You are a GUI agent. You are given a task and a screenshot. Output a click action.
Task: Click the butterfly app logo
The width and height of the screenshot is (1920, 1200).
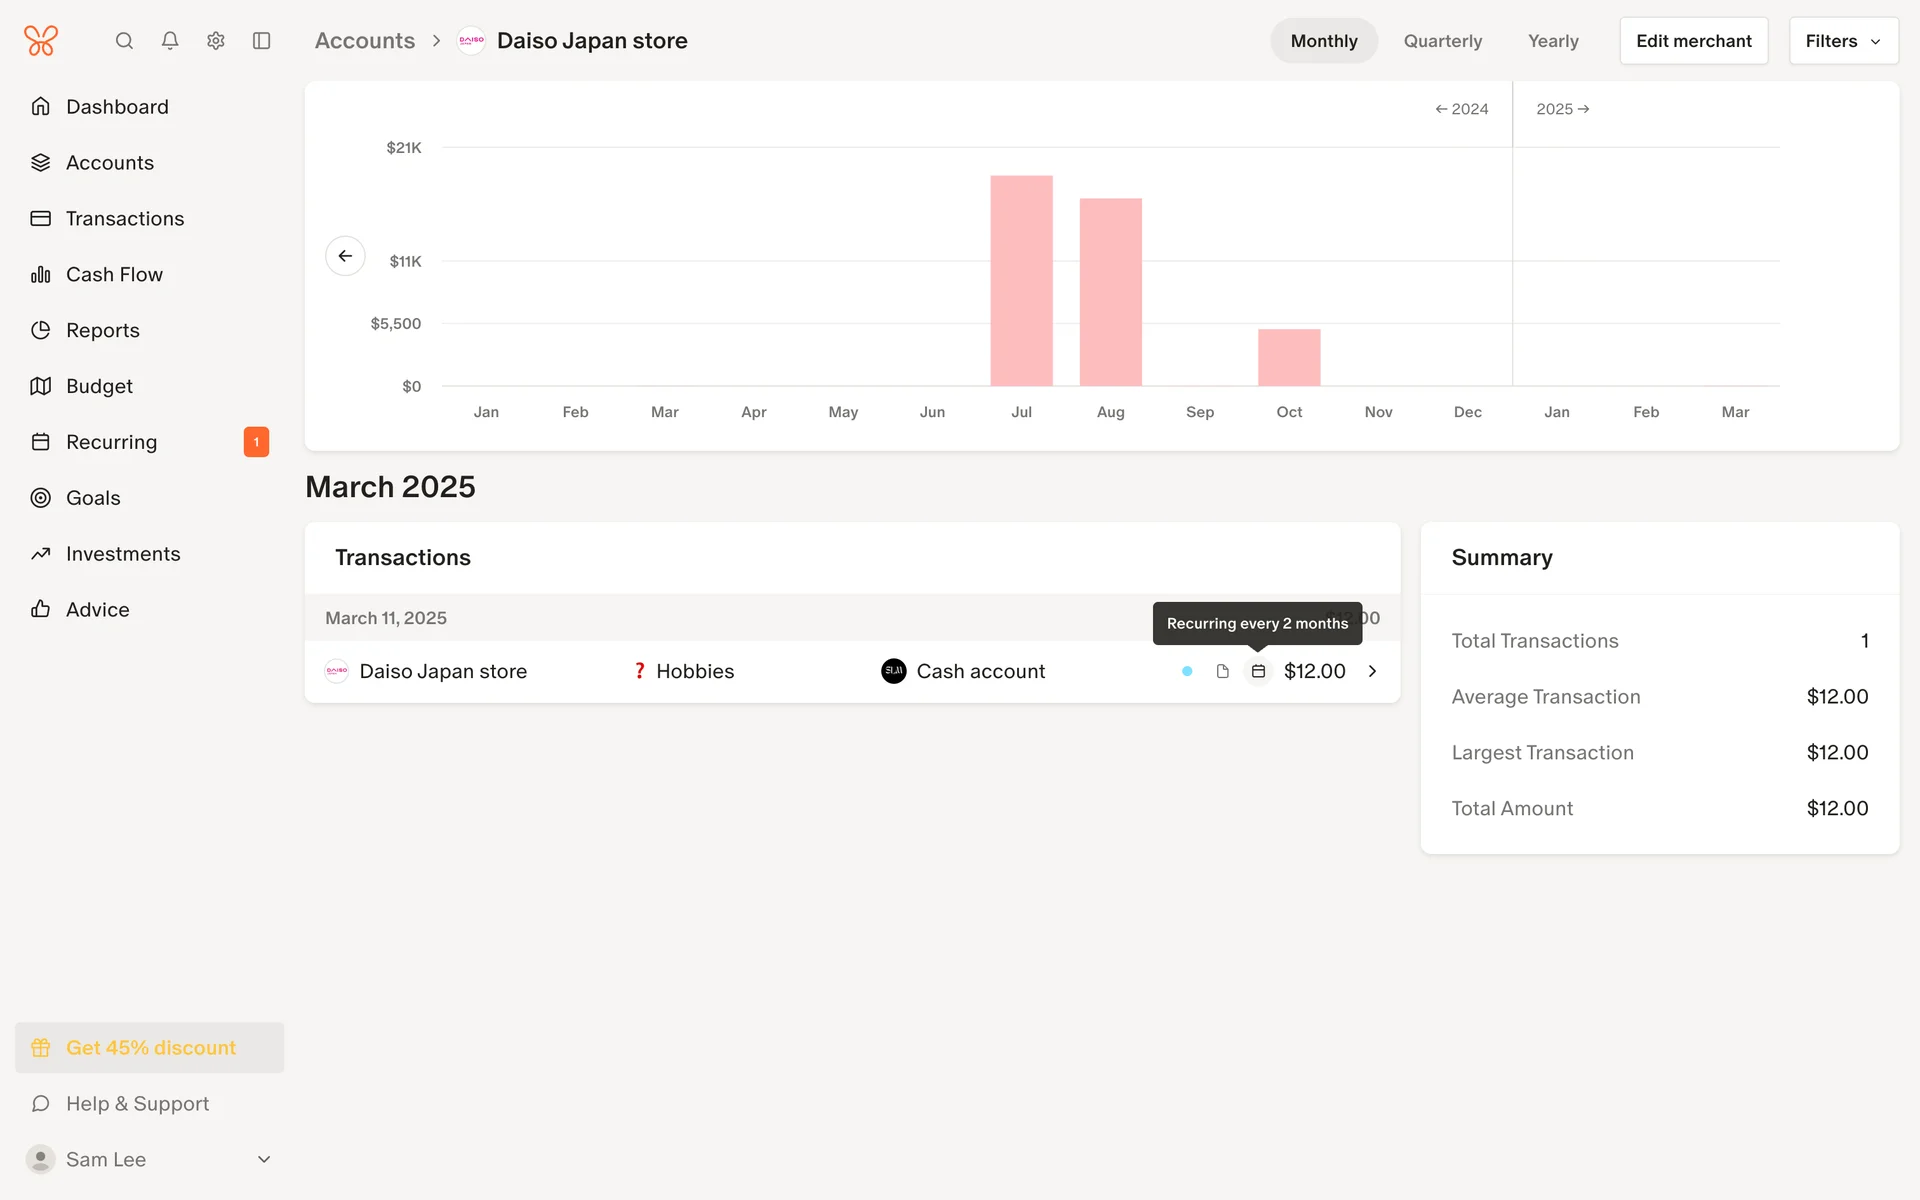(x=41, y=41)
